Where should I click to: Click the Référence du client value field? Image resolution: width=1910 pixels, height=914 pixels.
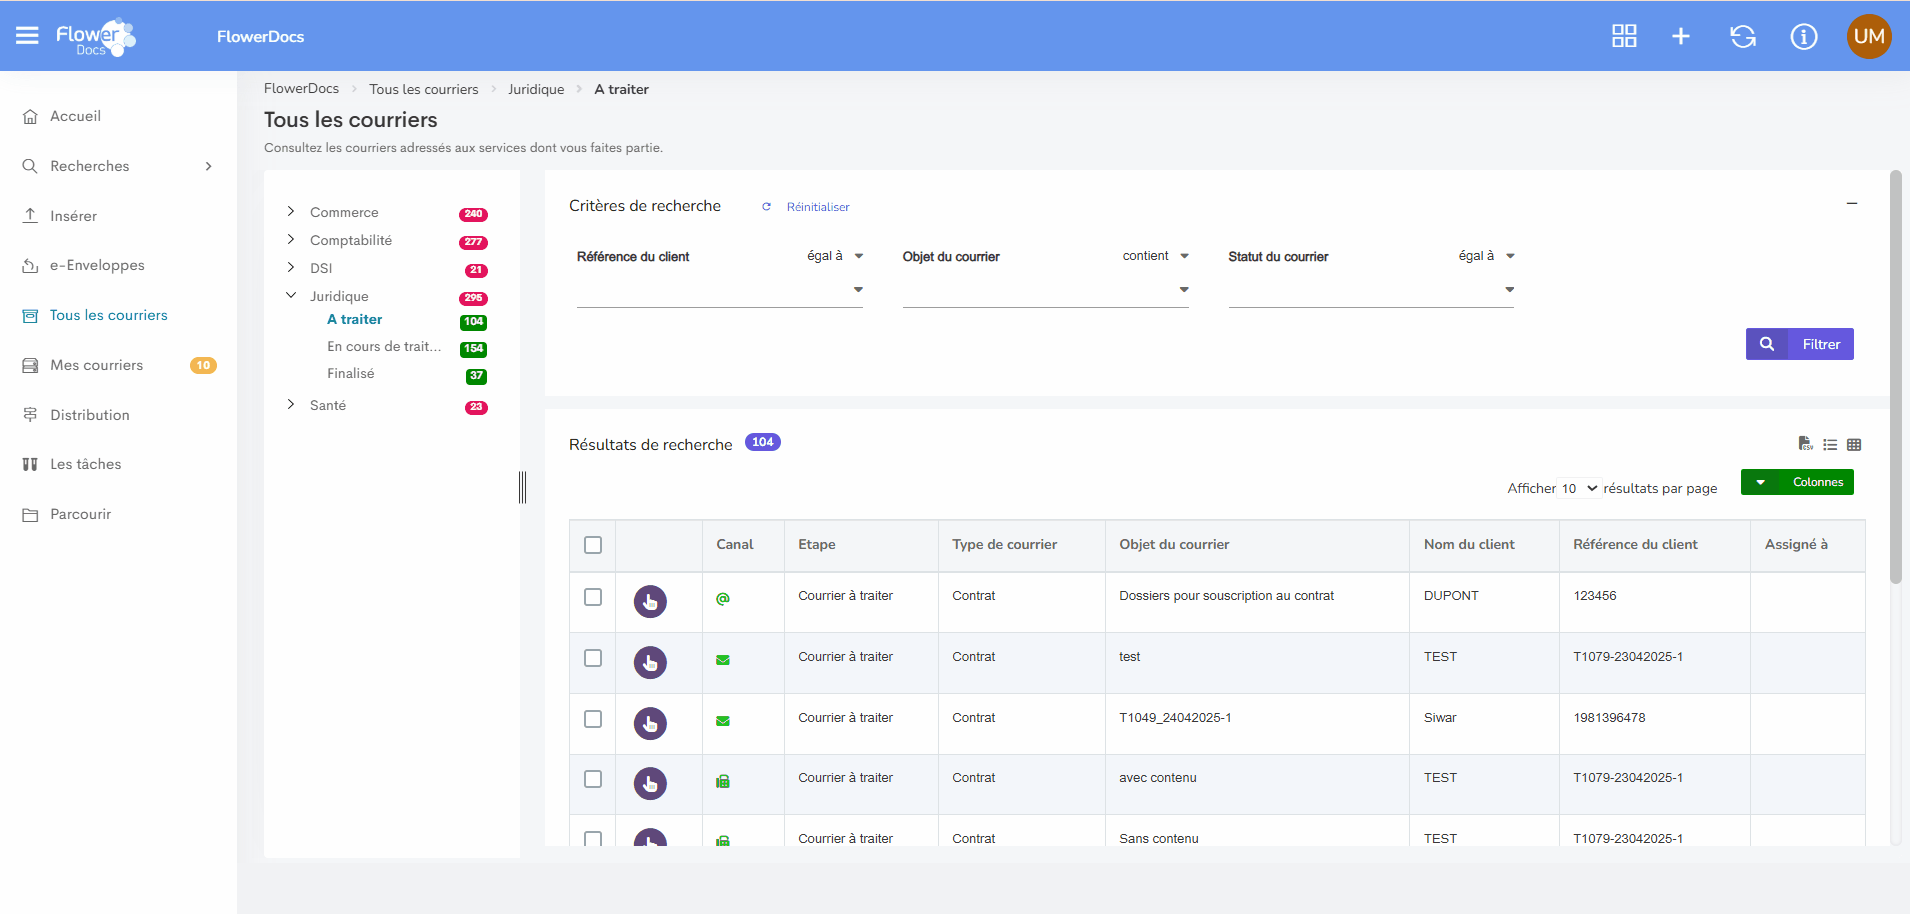(719, 290)
